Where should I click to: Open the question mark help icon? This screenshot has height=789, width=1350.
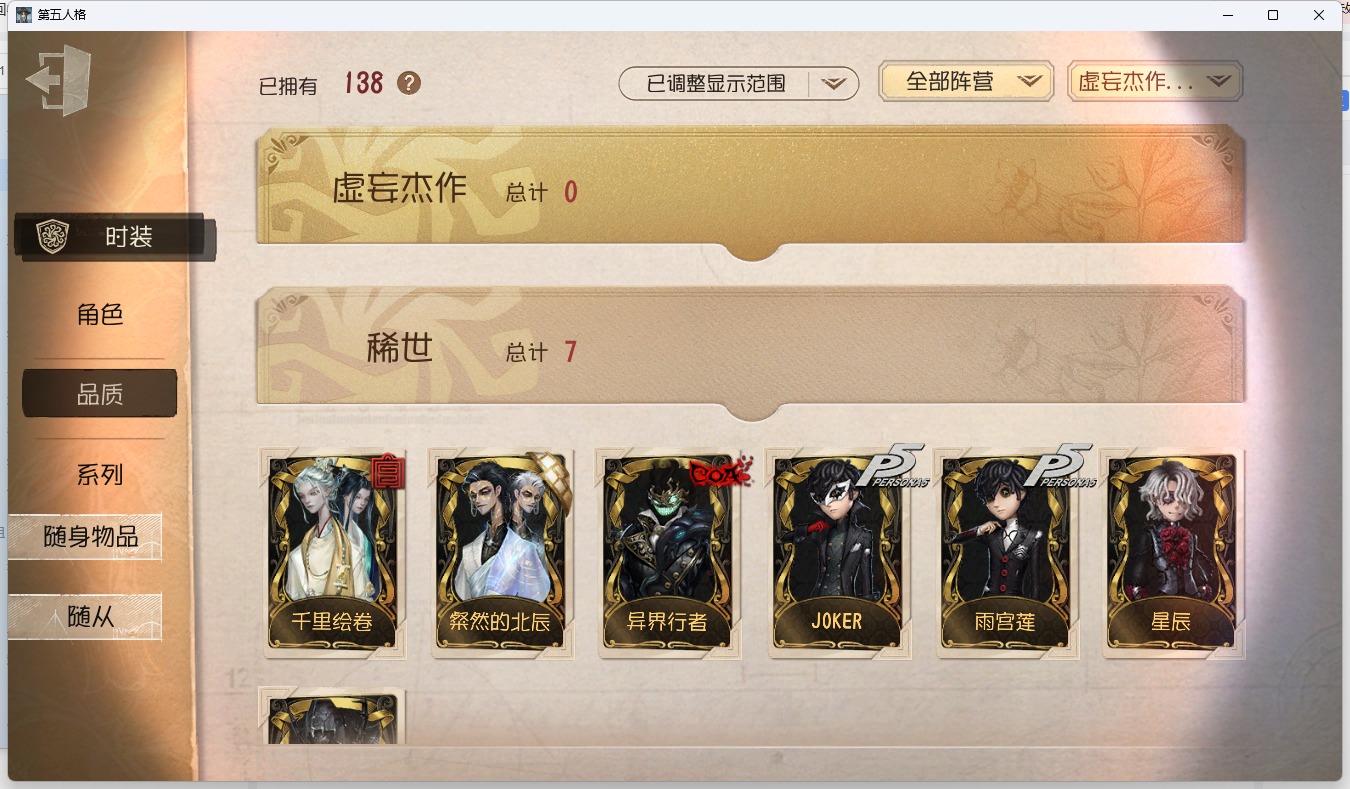[x=408, y=83]
